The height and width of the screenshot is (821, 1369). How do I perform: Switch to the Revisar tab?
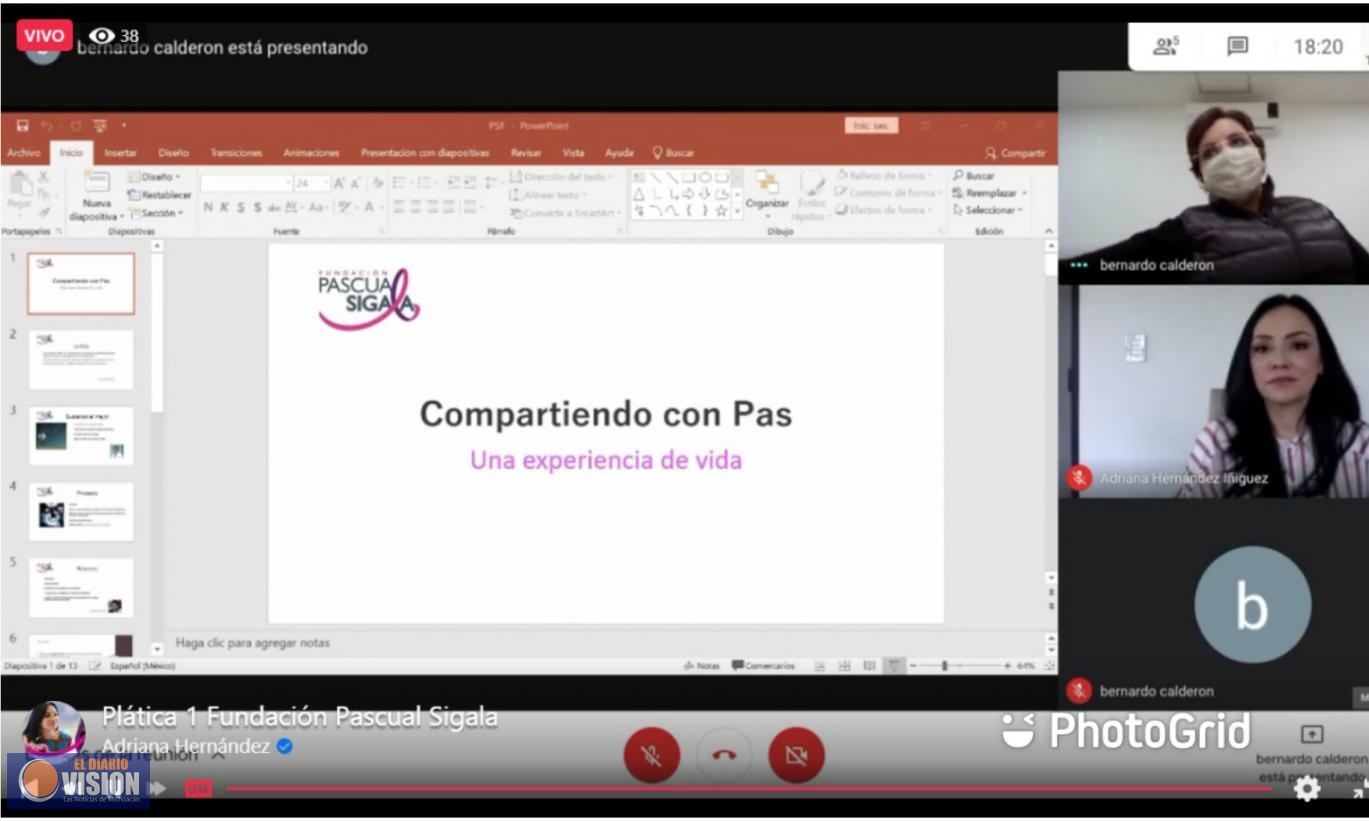point(526,153)
